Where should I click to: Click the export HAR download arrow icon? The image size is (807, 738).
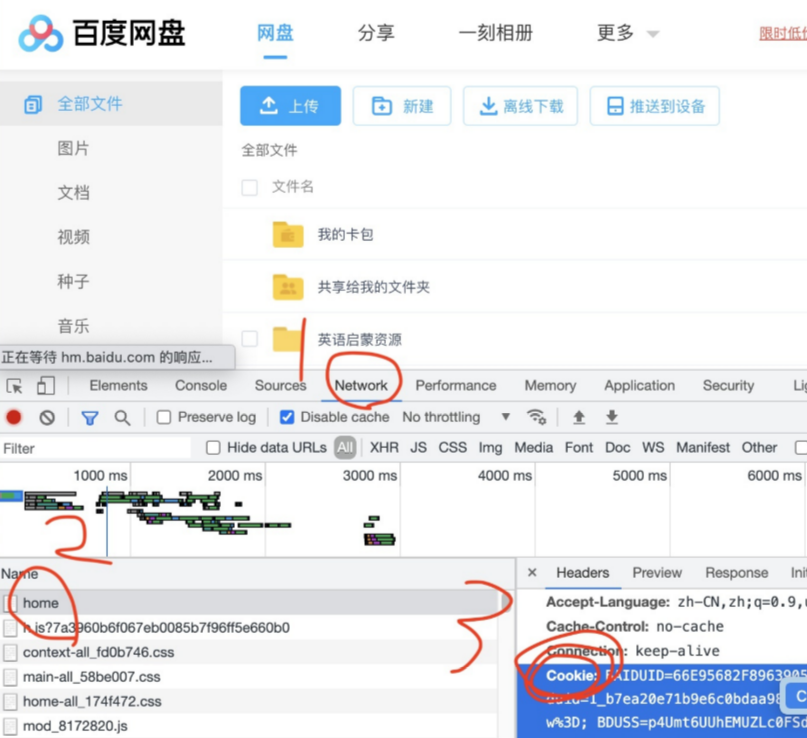[612, 417]
